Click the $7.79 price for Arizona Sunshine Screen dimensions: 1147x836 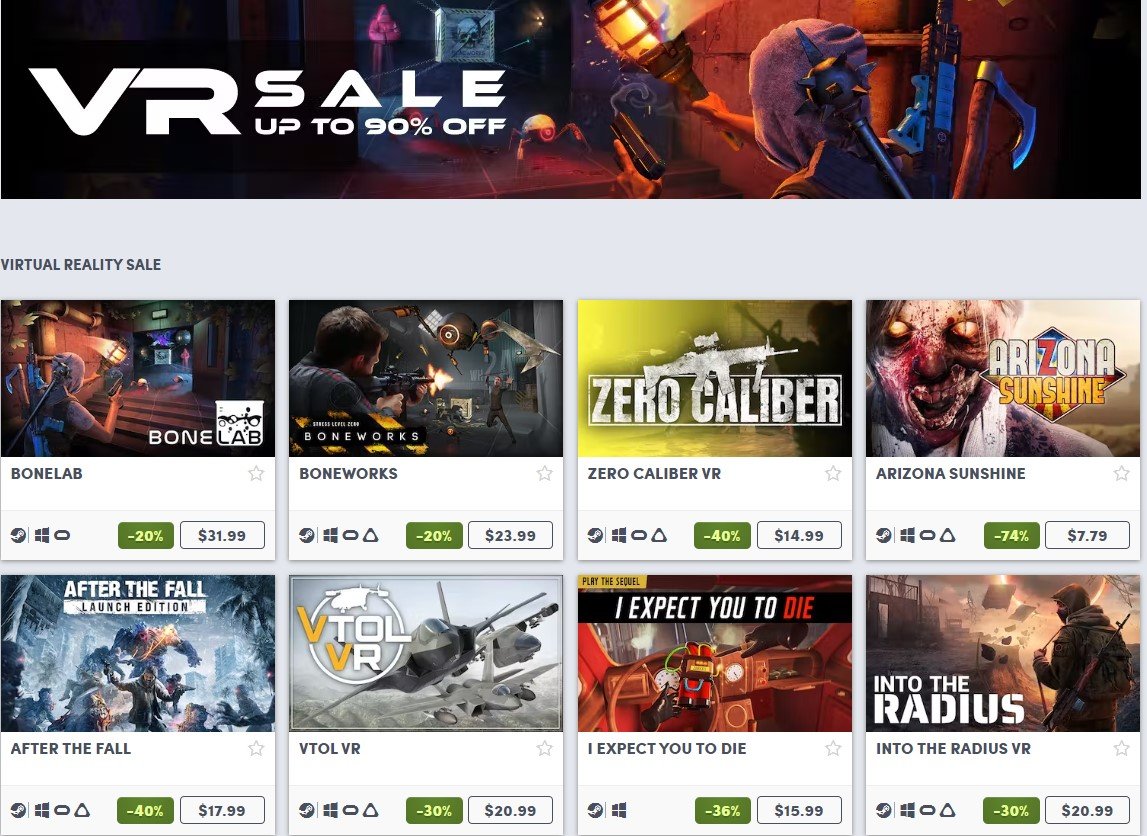[x=1087, y=535]
